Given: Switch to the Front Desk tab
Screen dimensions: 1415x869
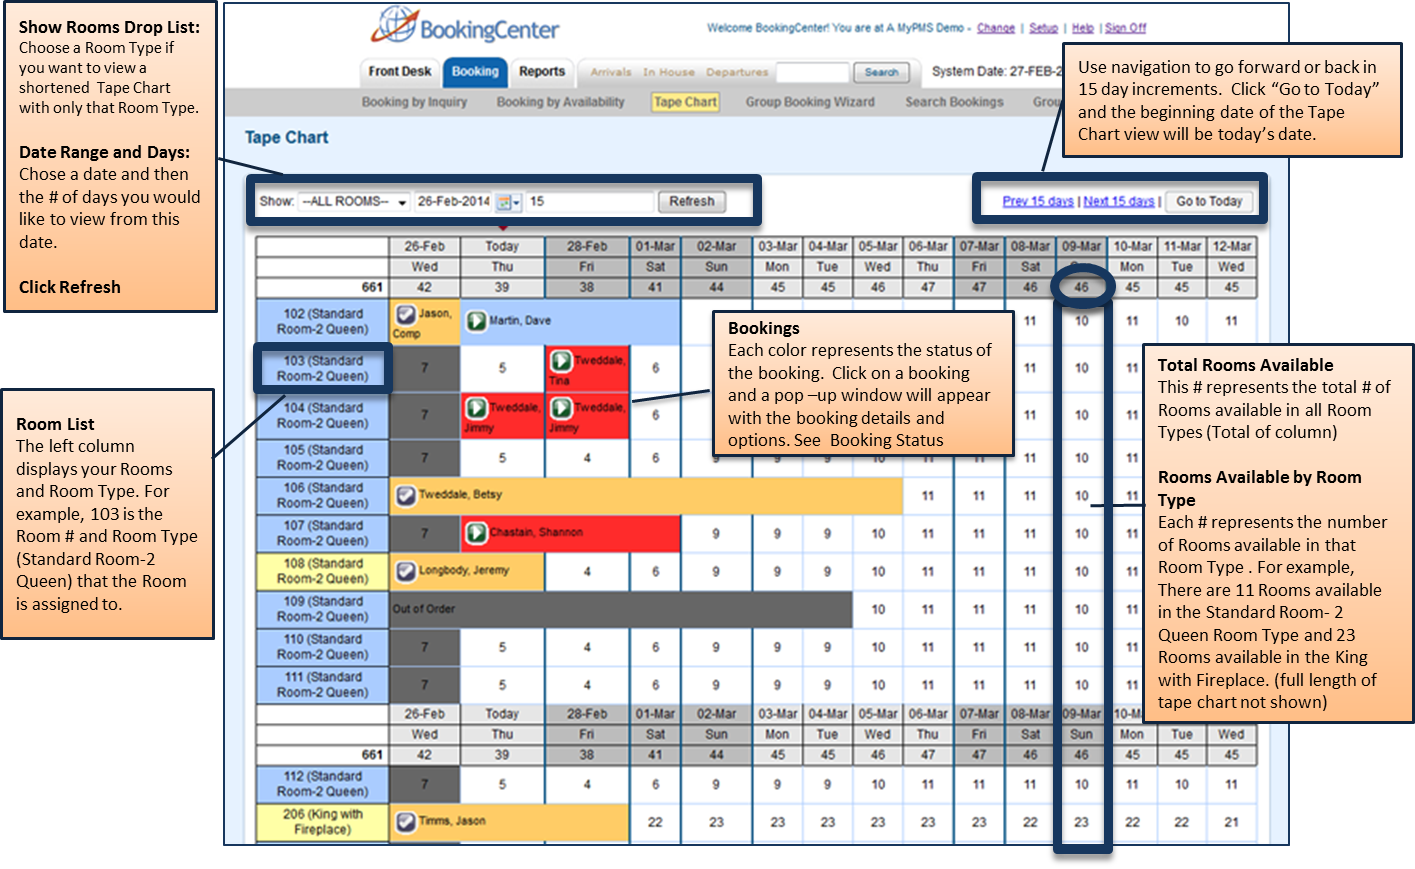Looking at the screenshot, I should (x=398, y=71).
